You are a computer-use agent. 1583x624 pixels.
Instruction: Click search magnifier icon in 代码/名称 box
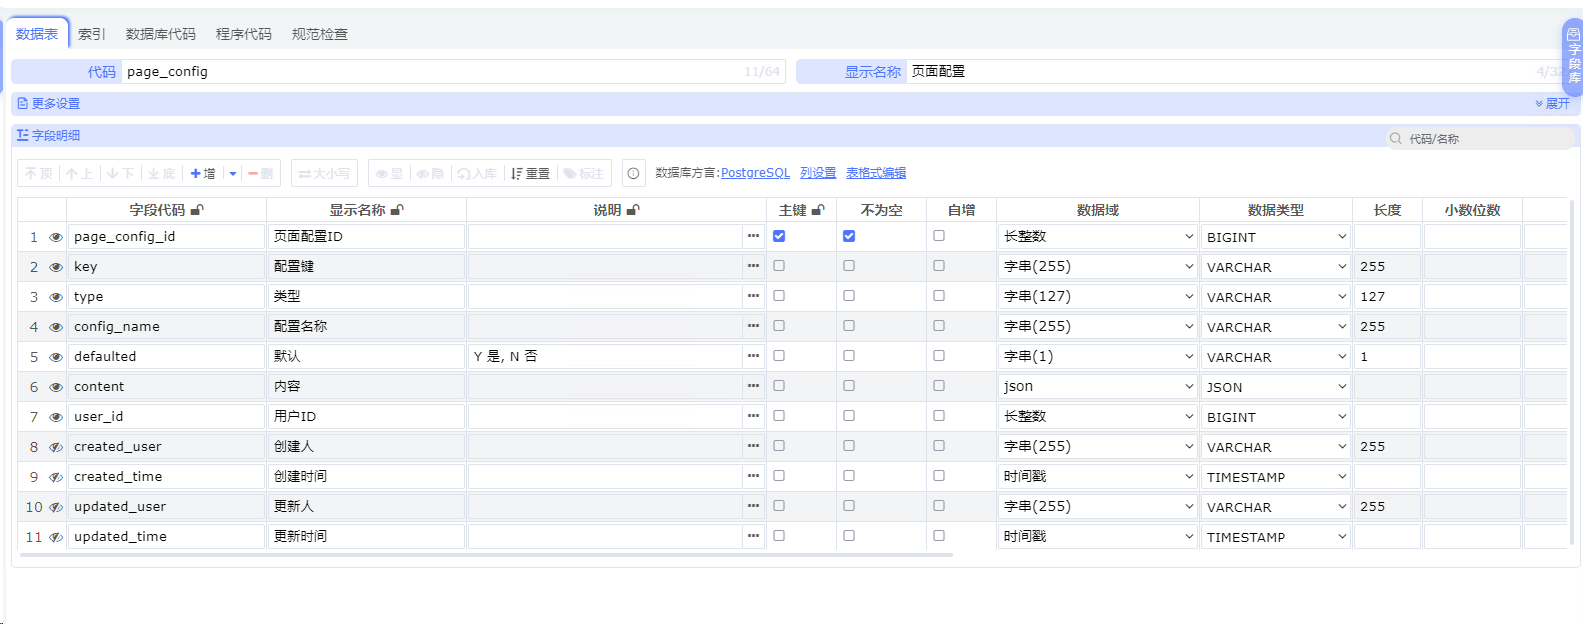[1396, 138]
